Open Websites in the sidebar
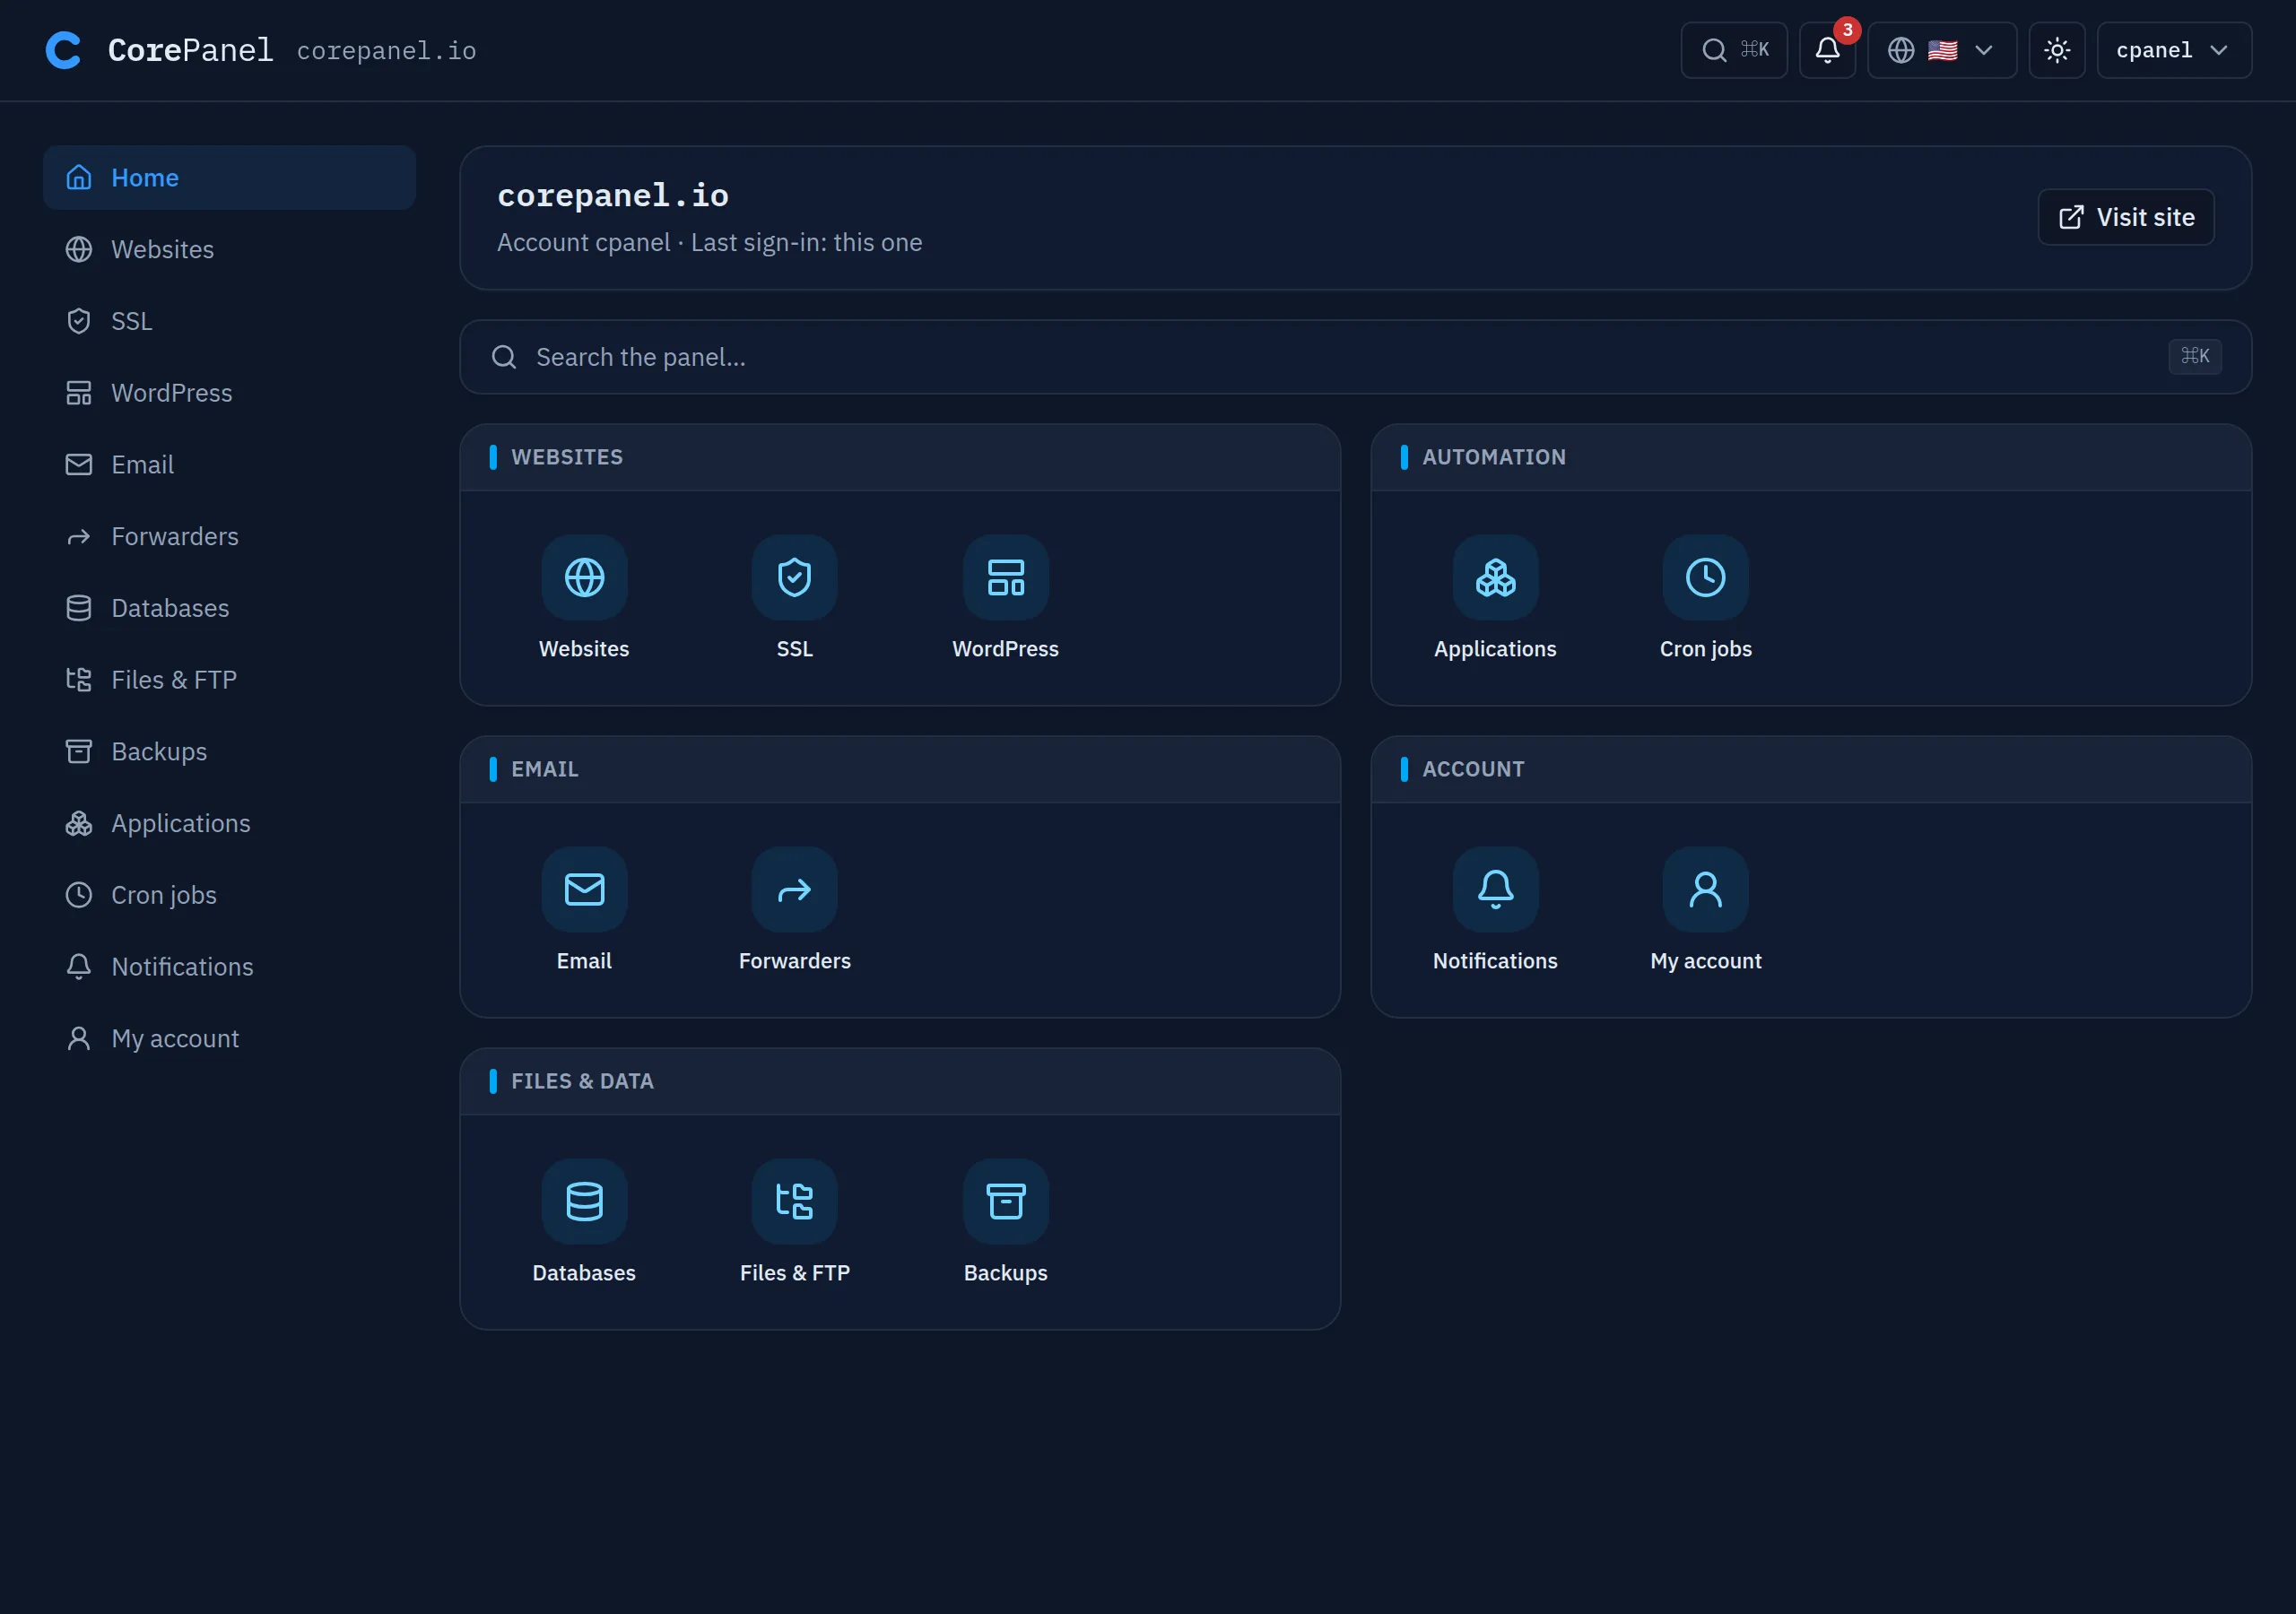The height and width of the screenshot is (1614, 2296). pos(229,249)
